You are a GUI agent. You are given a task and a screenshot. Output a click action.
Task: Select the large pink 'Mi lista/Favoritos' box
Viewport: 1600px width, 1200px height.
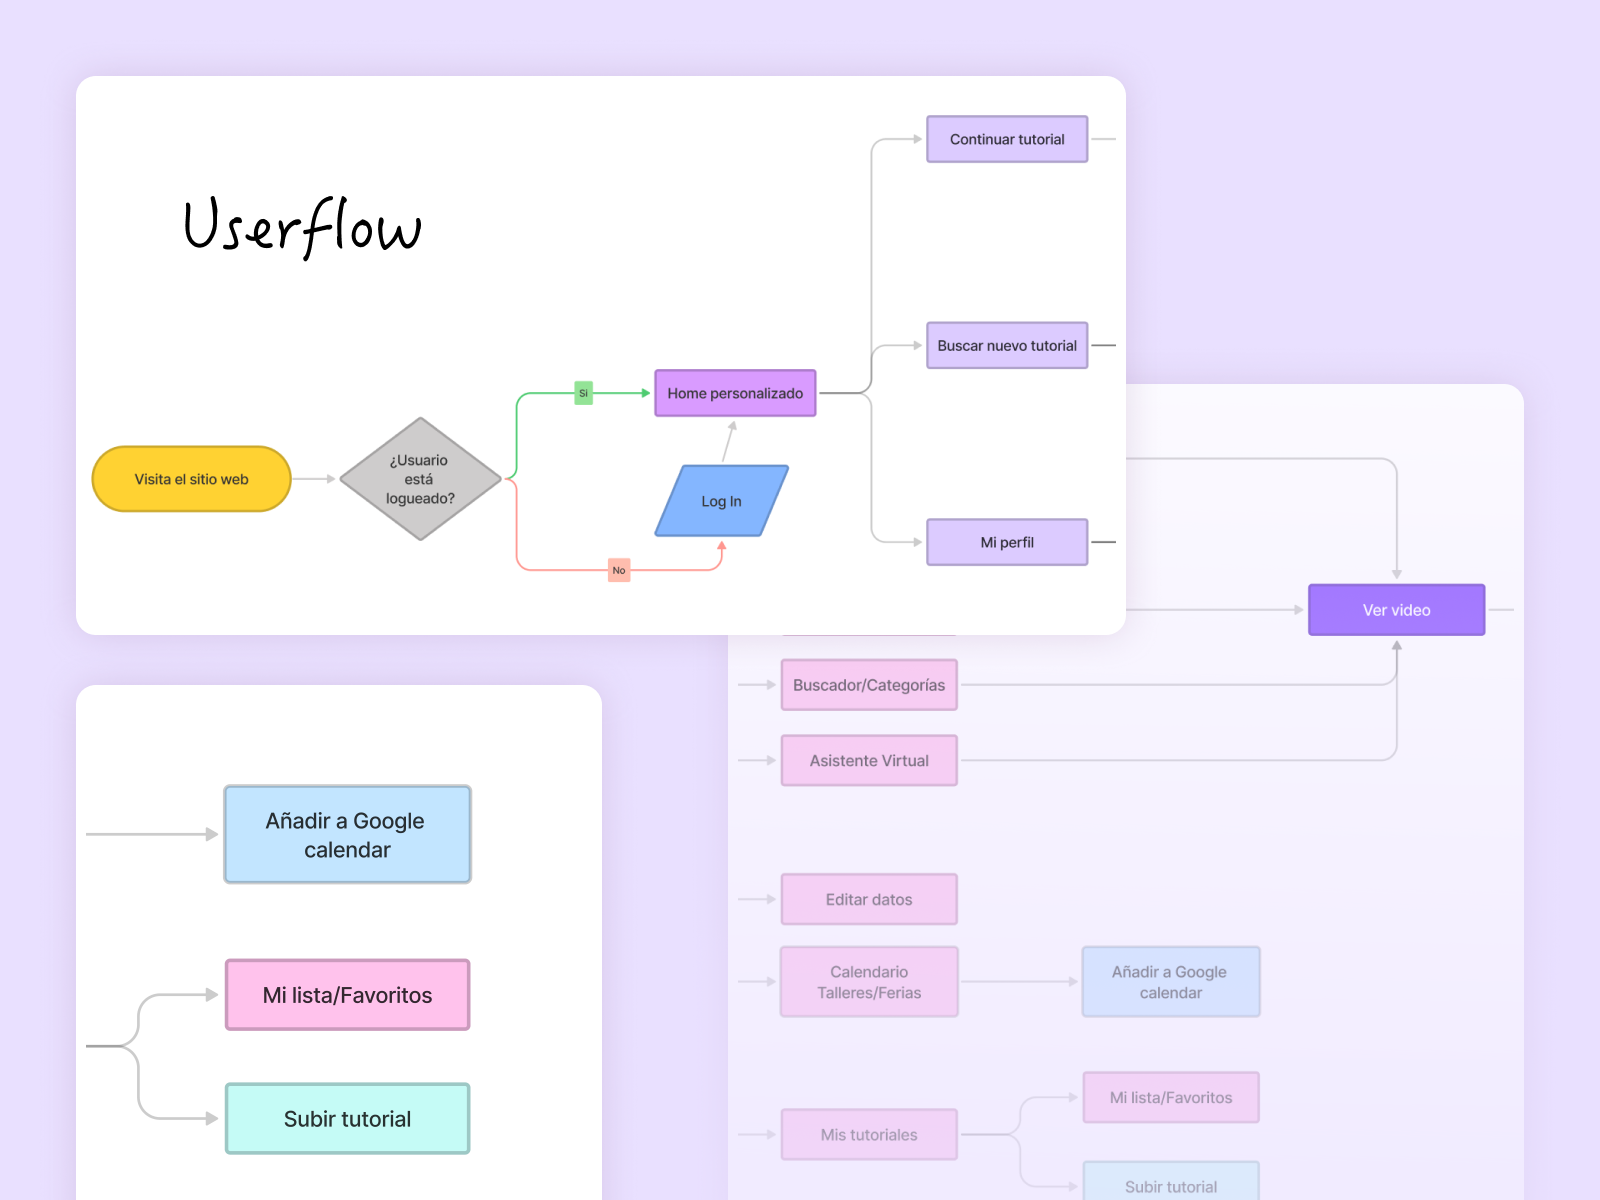coord(347,995)
